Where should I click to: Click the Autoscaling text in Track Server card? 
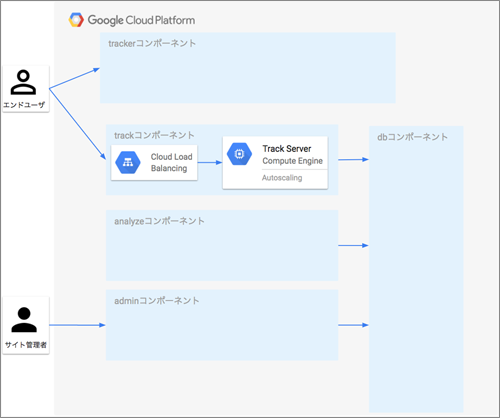tap(282, 178)
